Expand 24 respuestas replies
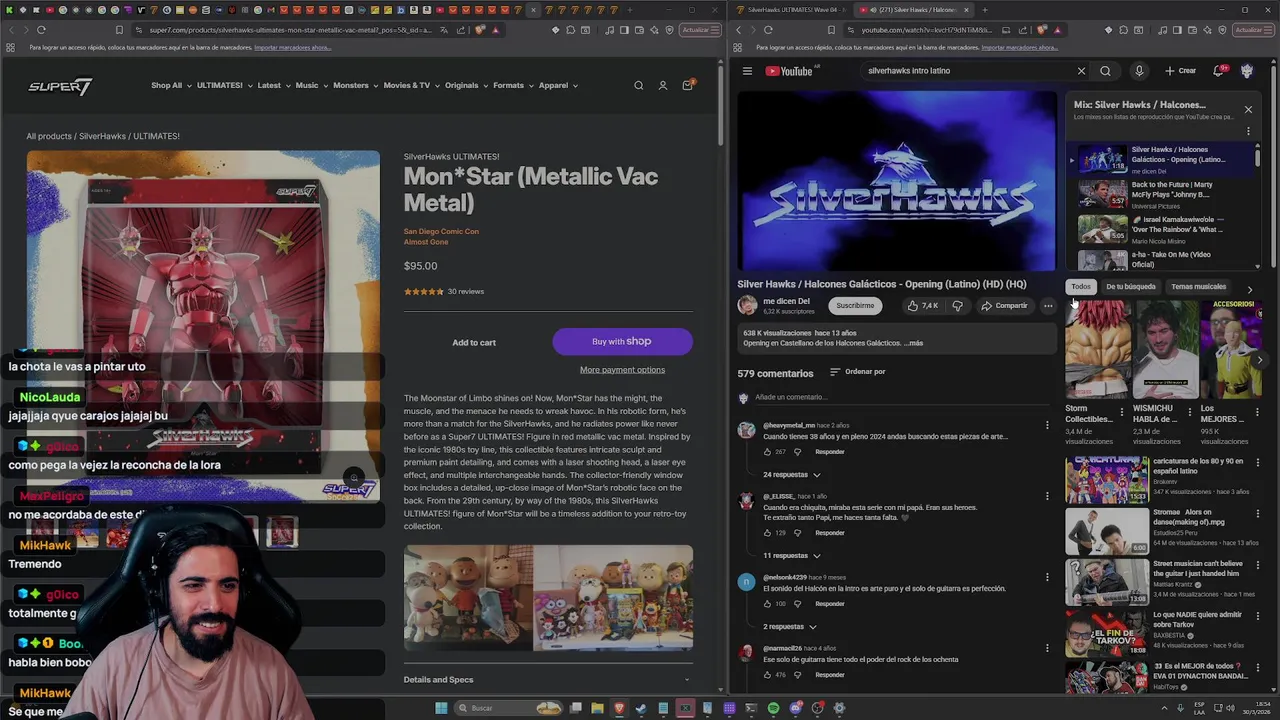 pyautogui.click(x=792, y=475)
